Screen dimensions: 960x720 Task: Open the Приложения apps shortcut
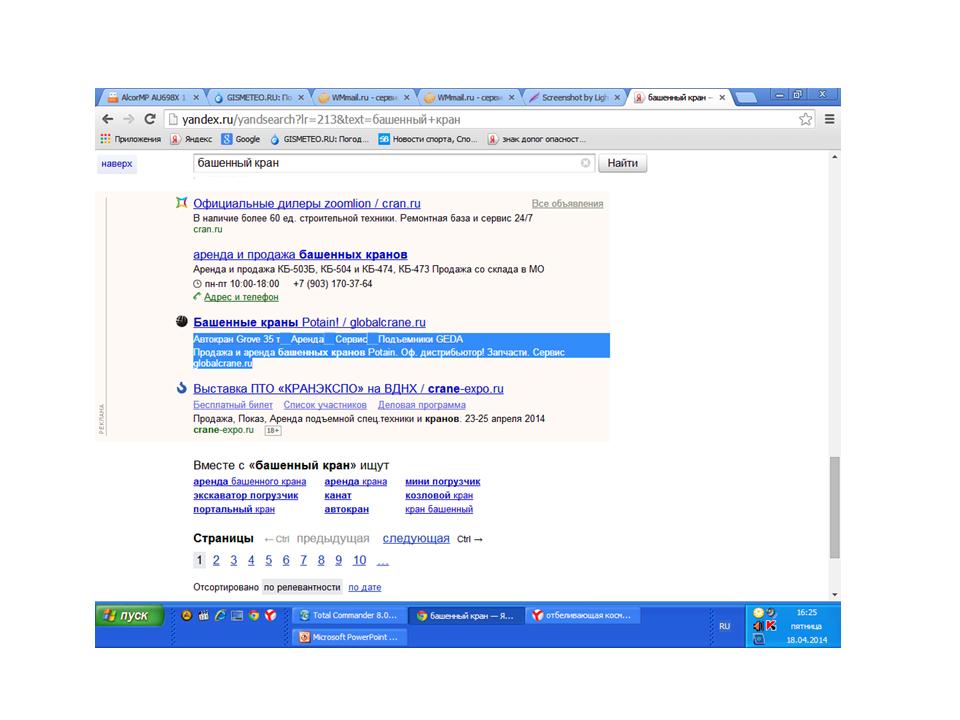(130, 139)
